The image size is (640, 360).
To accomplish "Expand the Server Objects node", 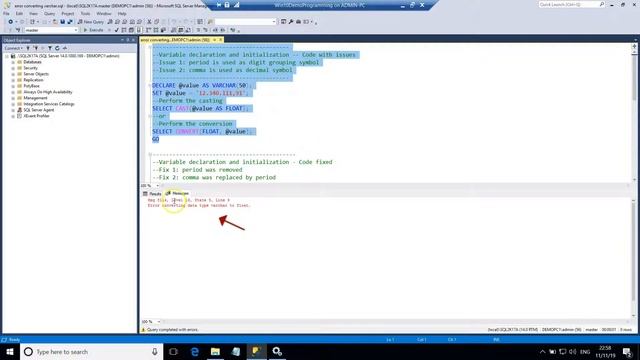I will tap(13, 74).
